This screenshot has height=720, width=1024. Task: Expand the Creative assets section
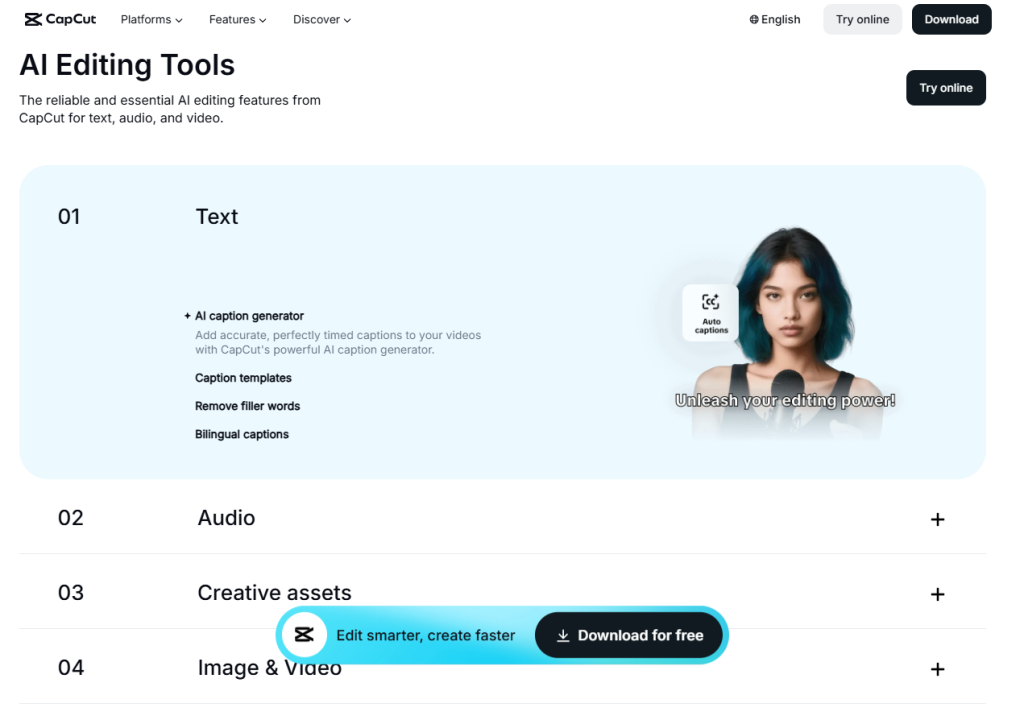938,594
